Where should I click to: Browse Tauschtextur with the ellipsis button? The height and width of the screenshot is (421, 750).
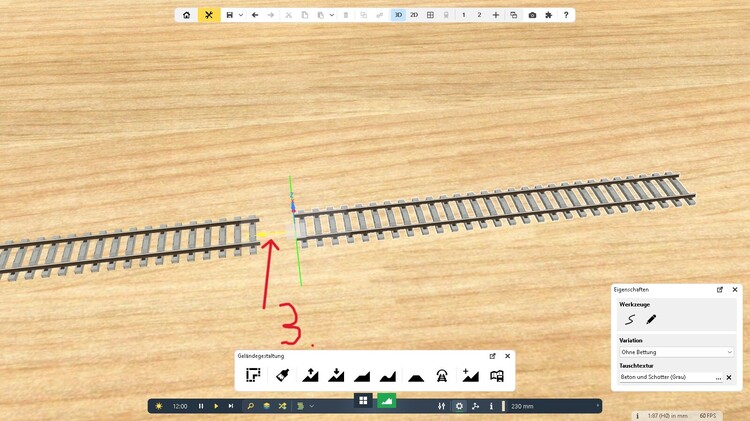coord(718,377)
